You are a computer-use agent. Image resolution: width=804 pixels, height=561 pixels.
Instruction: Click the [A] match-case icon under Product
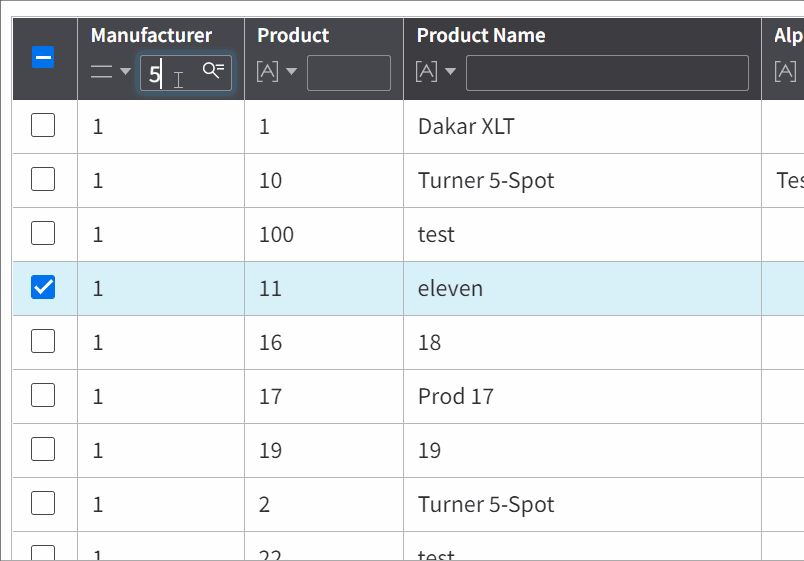pos(268,71)
